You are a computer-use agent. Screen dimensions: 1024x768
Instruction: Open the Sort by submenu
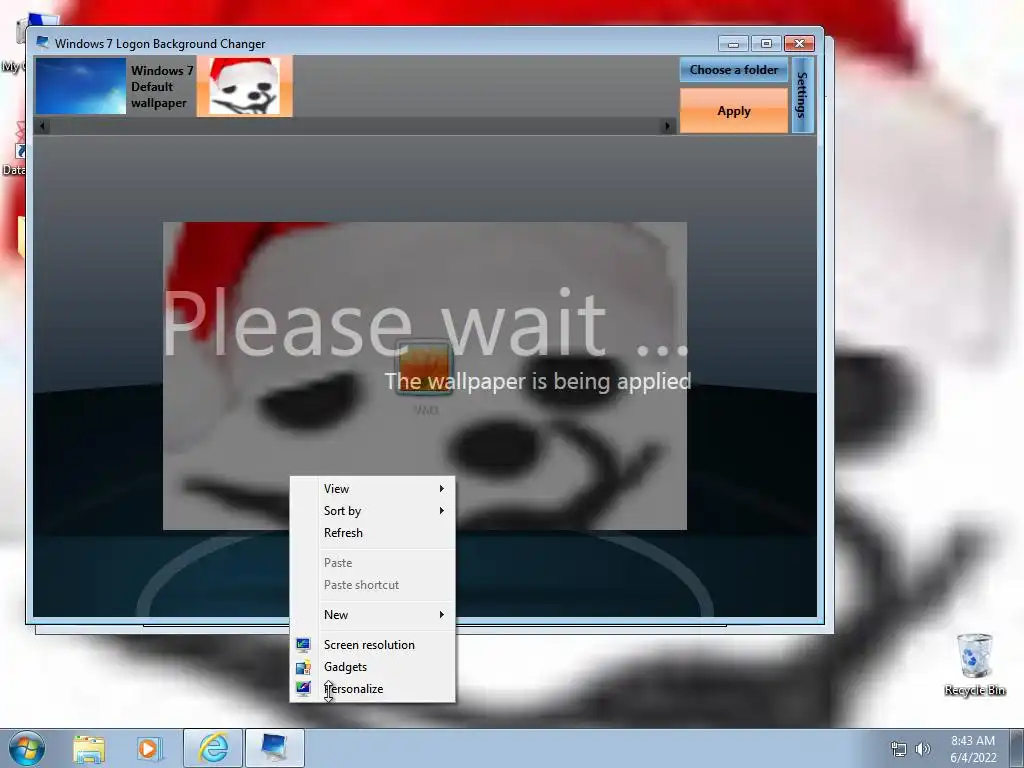click(x=372, y=511)
